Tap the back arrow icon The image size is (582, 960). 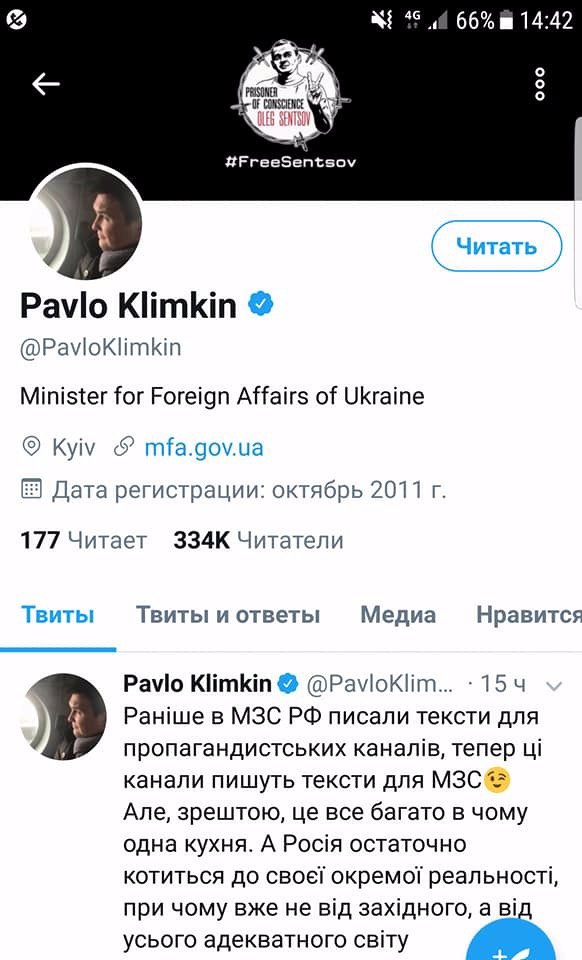(x=47, y=84)
